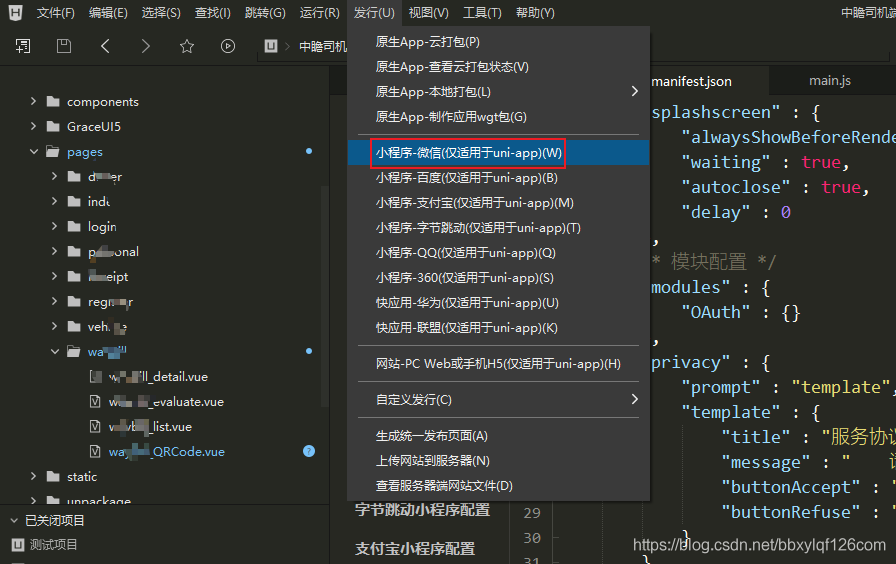Open the 跳转(G) menu
Image resolution: width=896 pixels, height=564 pixels.
point(265,13)
